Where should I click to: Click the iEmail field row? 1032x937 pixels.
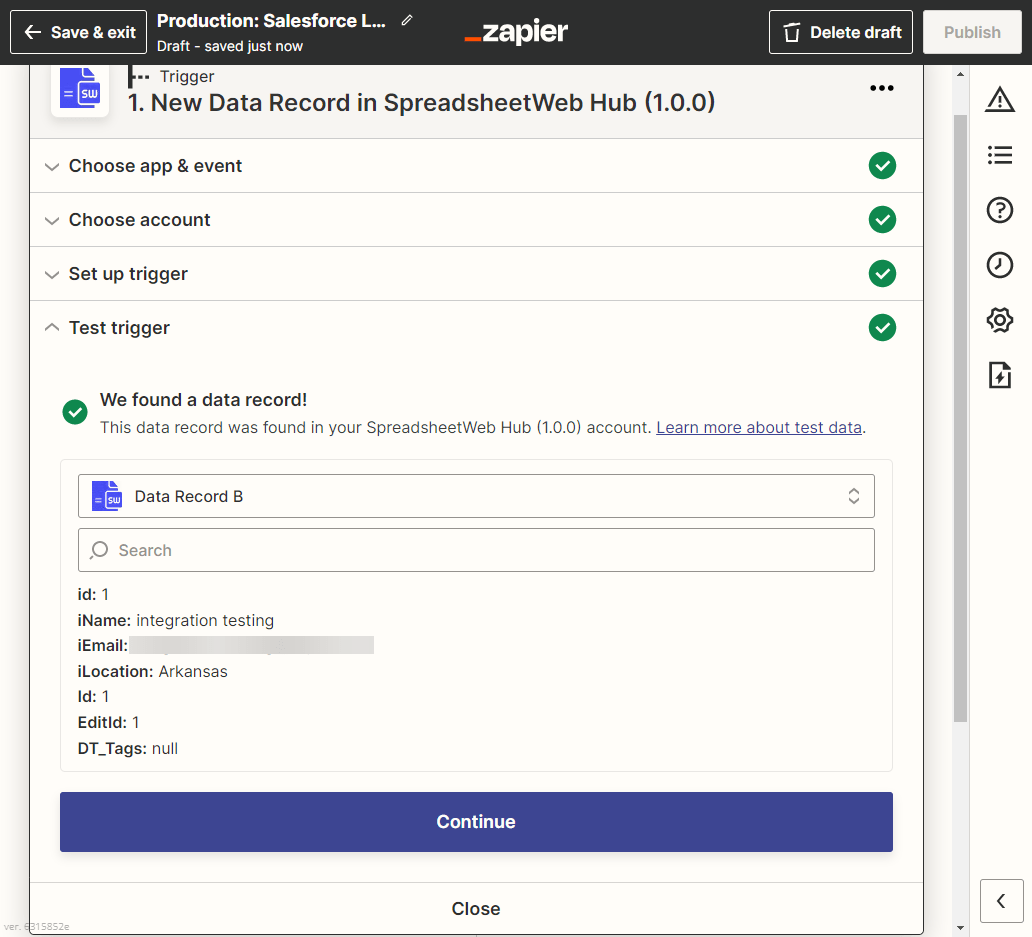point(226,646)
